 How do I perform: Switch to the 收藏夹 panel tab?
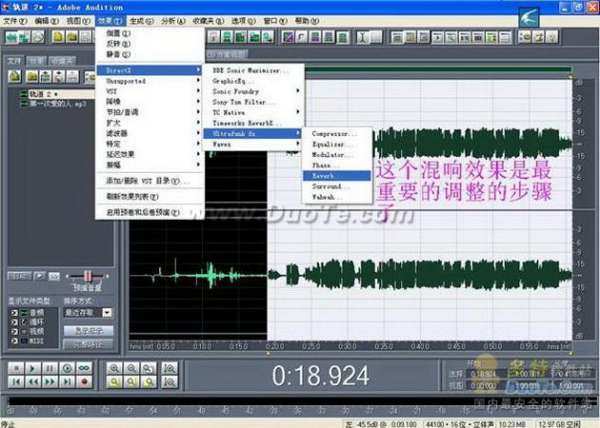tap(63, 60)
